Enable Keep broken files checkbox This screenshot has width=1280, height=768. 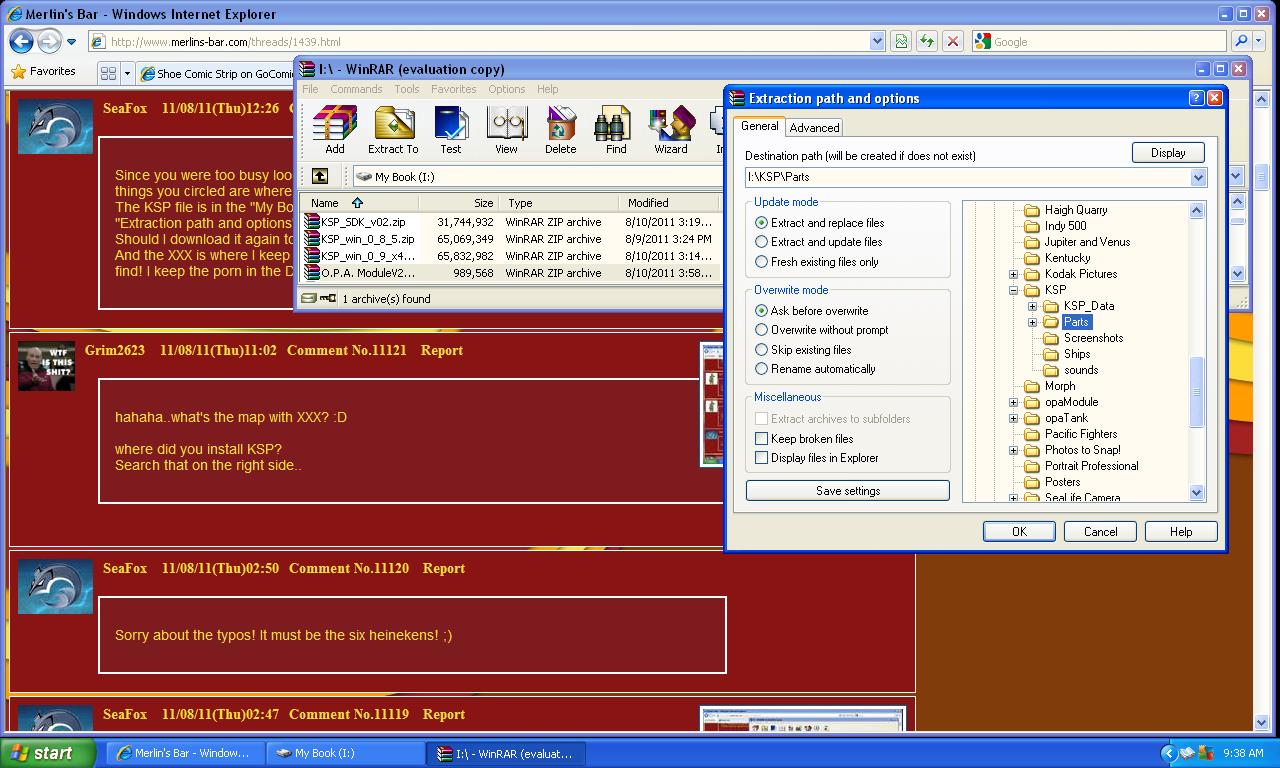point(761,439)
